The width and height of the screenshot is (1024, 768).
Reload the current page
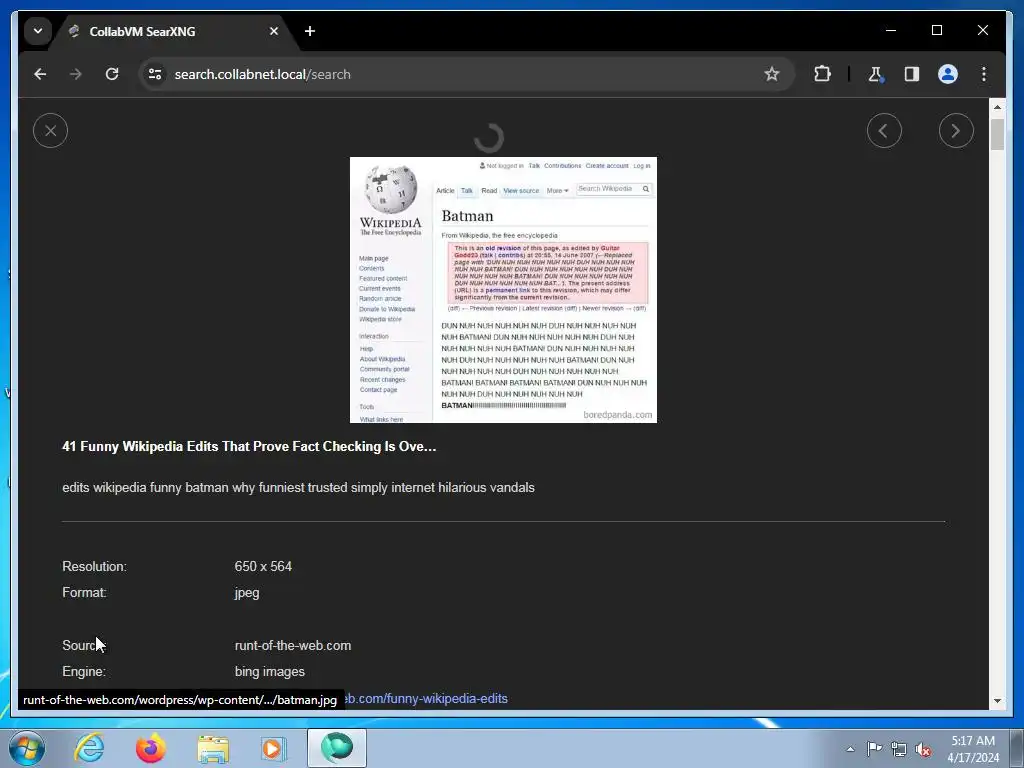[112, 74]
